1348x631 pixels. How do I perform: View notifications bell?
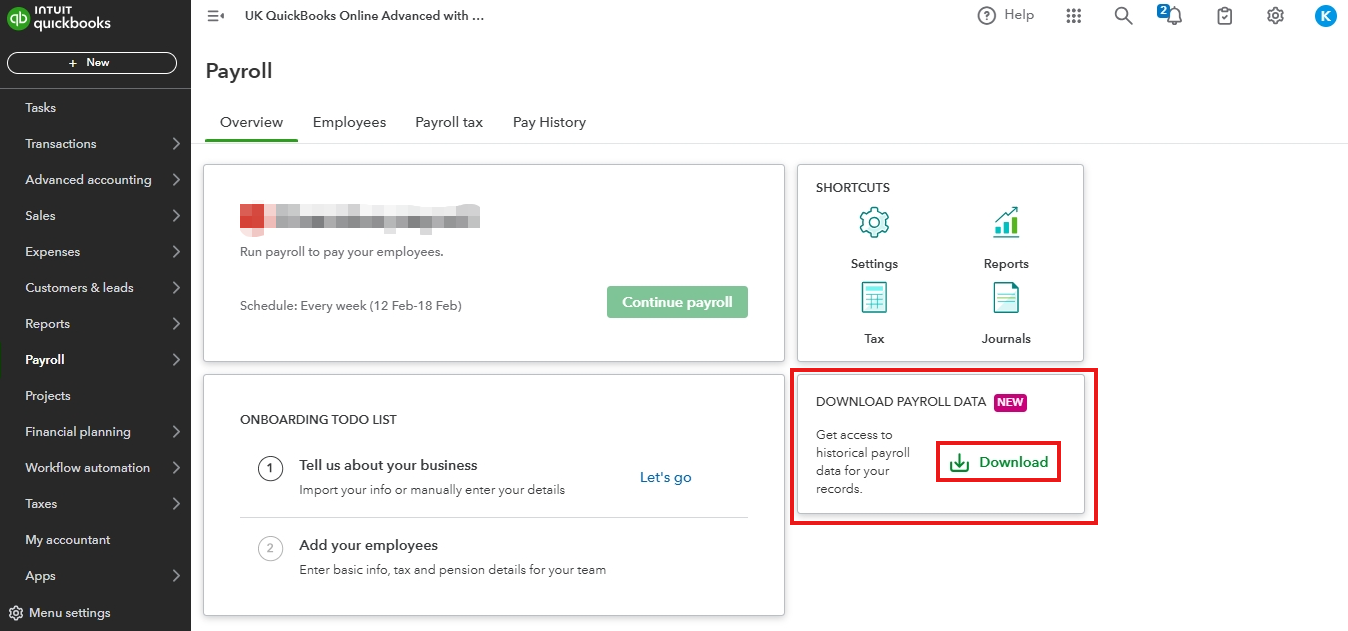coord(1172,15)
